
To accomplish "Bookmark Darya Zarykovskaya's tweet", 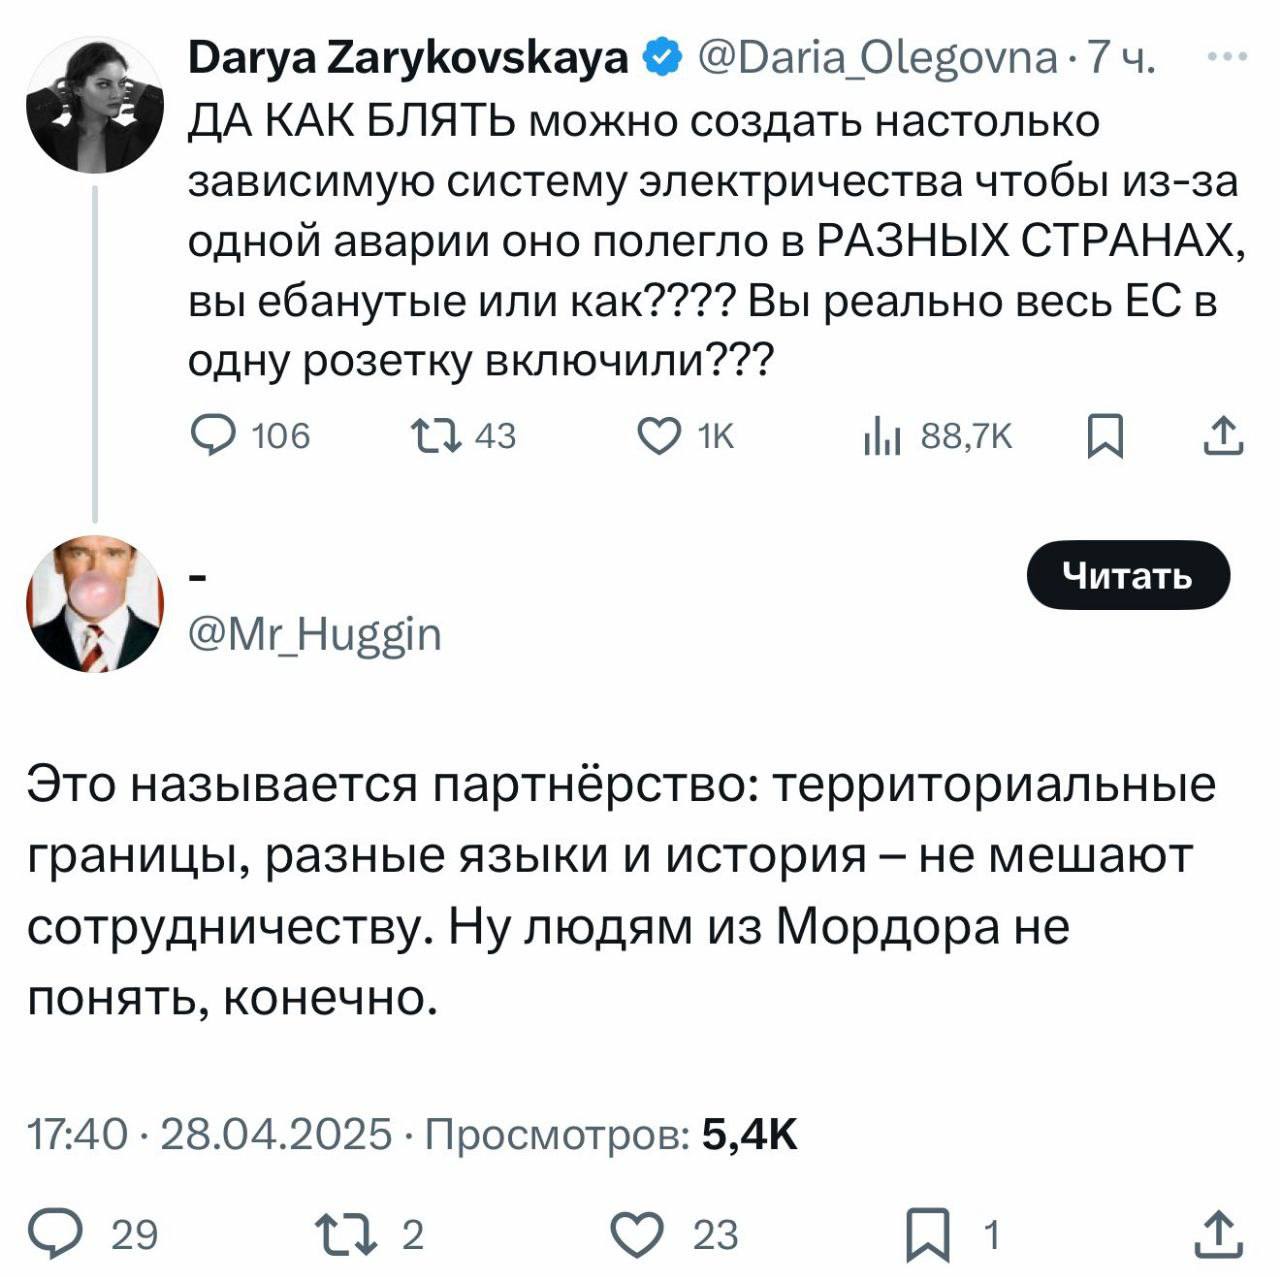I will click(1105, 437).
